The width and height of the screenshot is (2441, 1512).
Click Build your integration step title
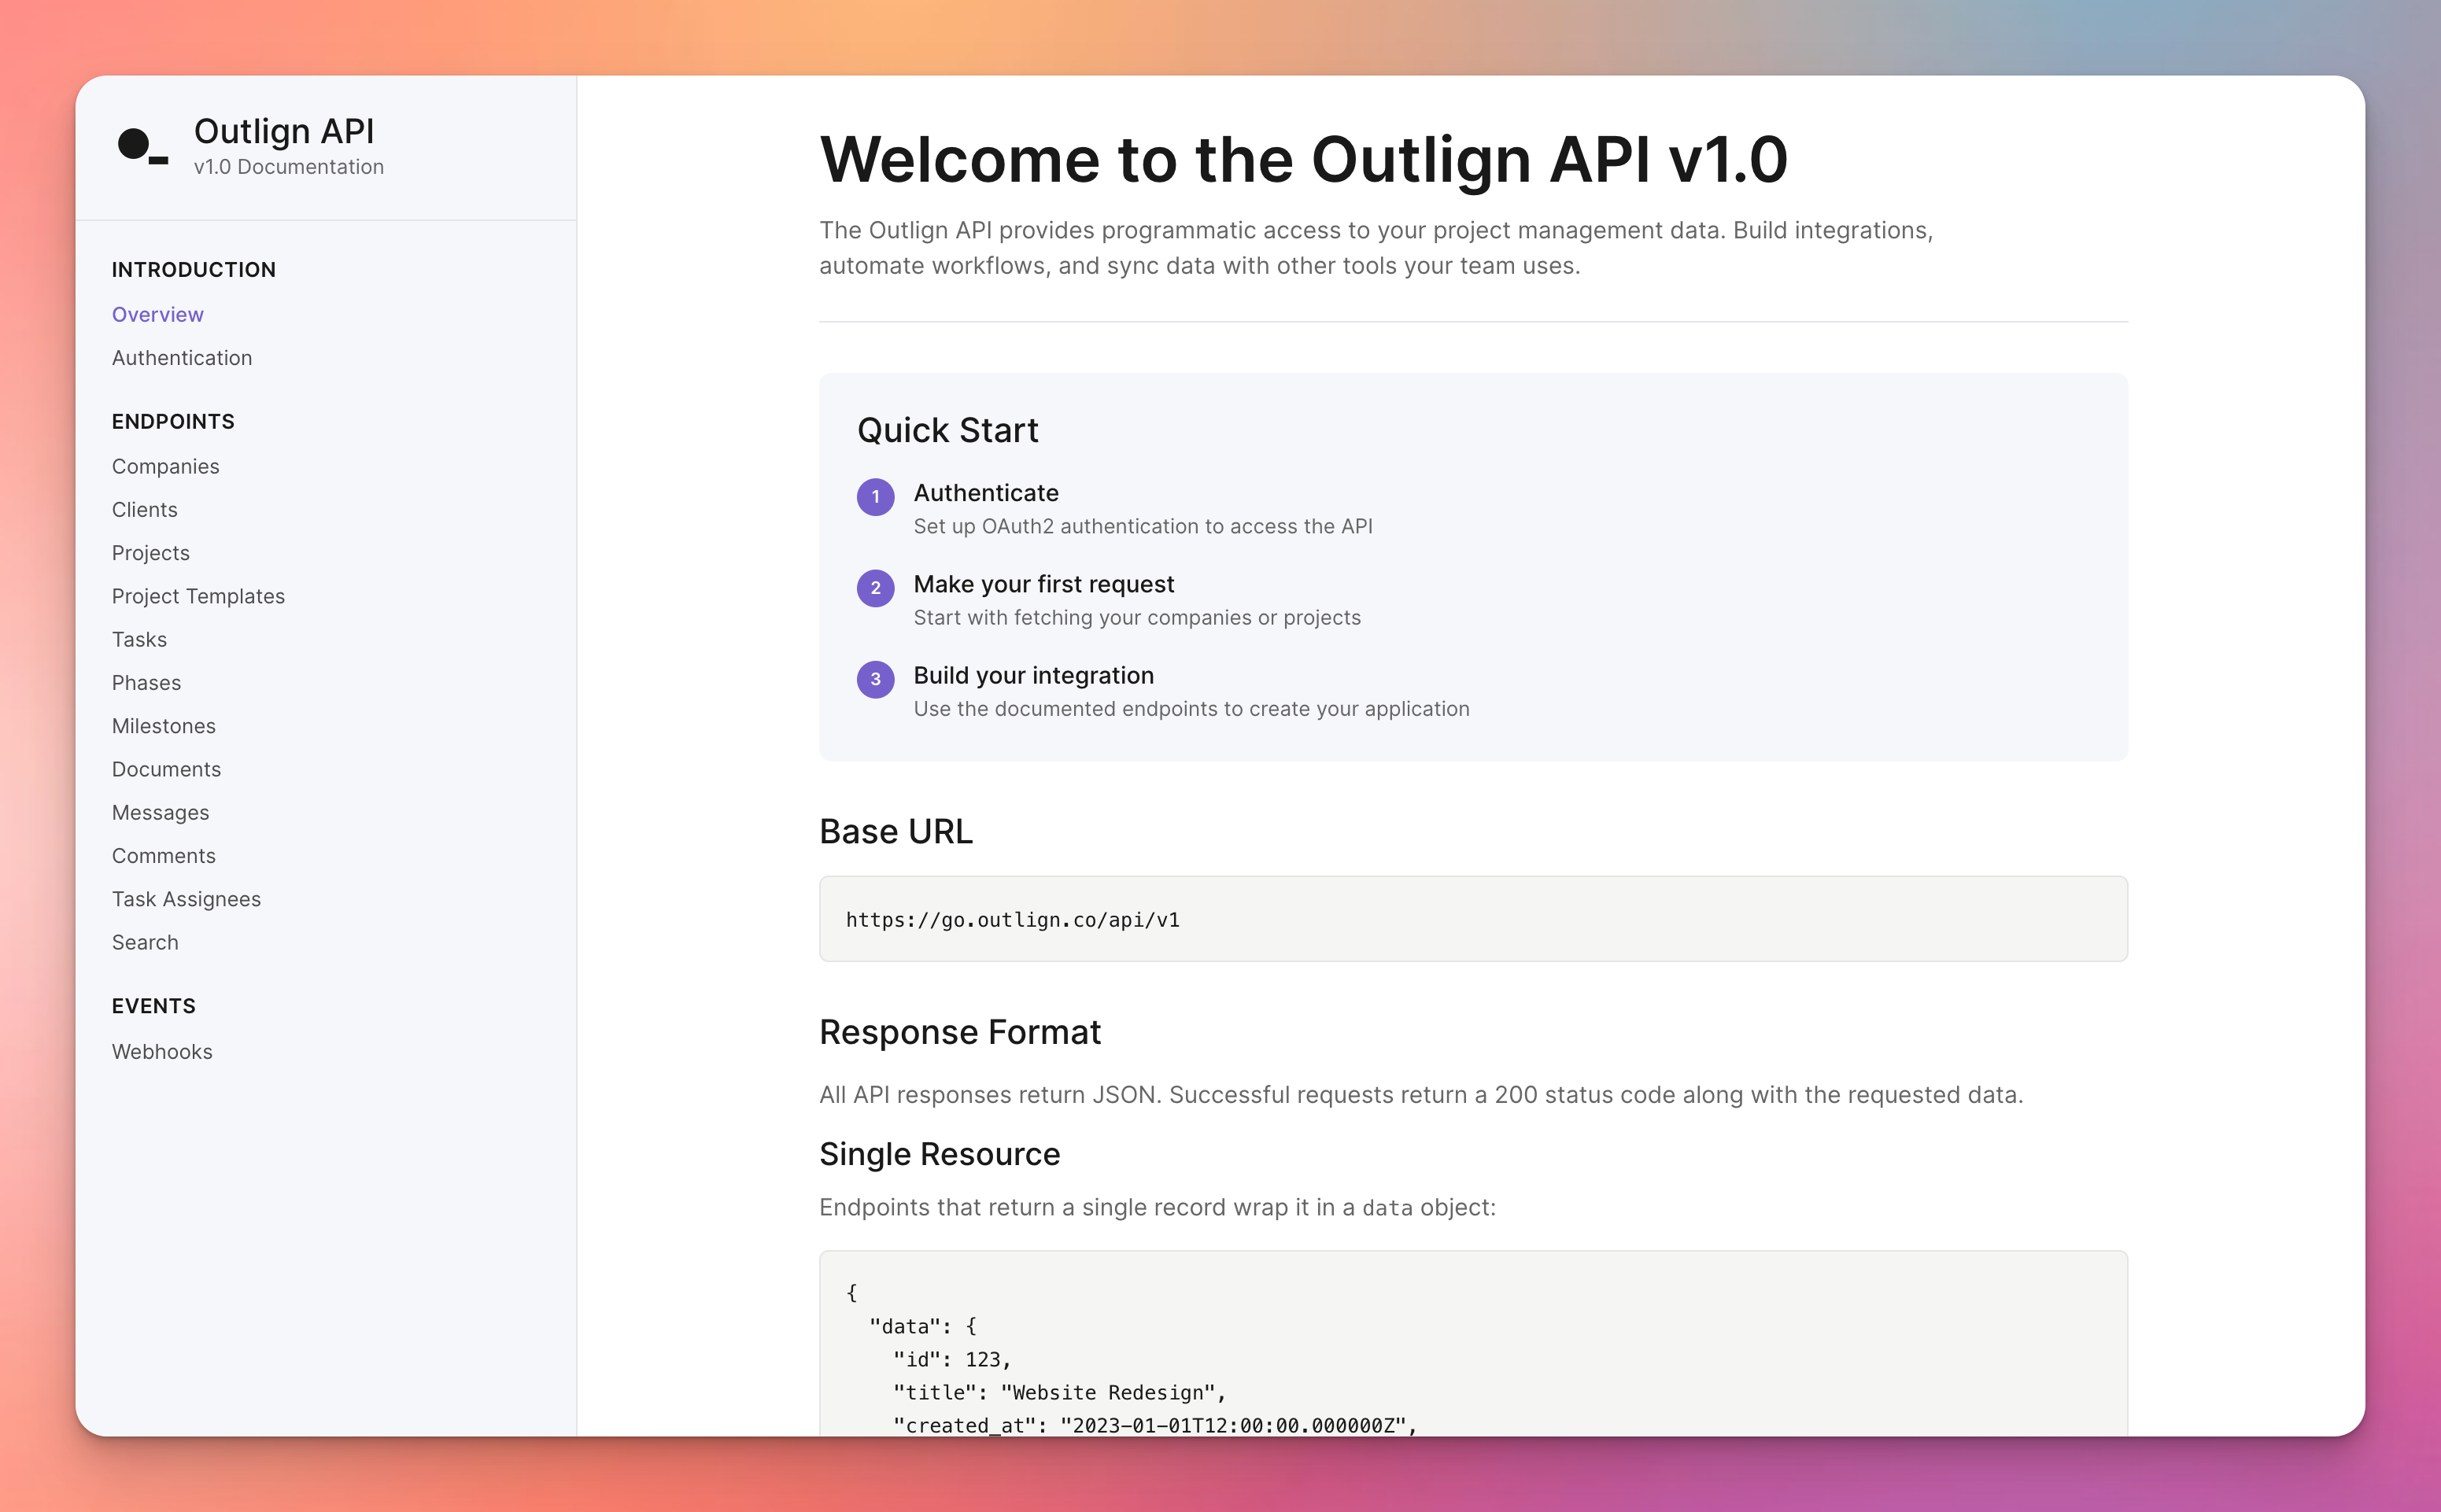(1034, 675)
